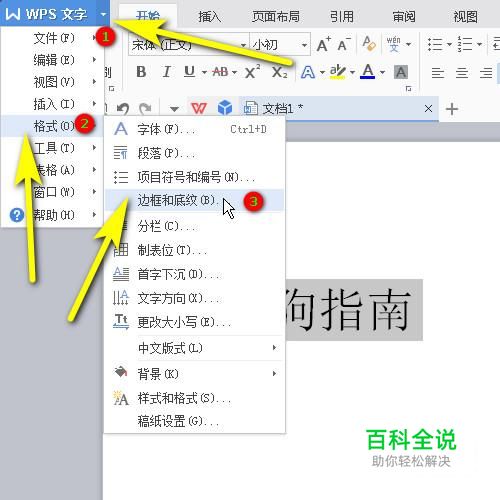500x500 pixels.
Task: Apply superscript X² formatting
Action: coord(252,72)
